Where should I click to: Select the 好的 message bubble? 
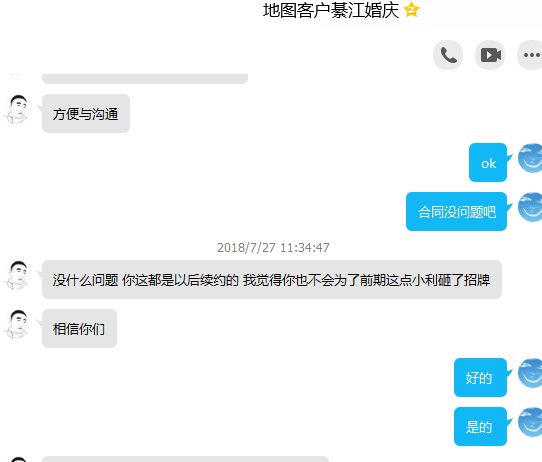tap(480, 378)
